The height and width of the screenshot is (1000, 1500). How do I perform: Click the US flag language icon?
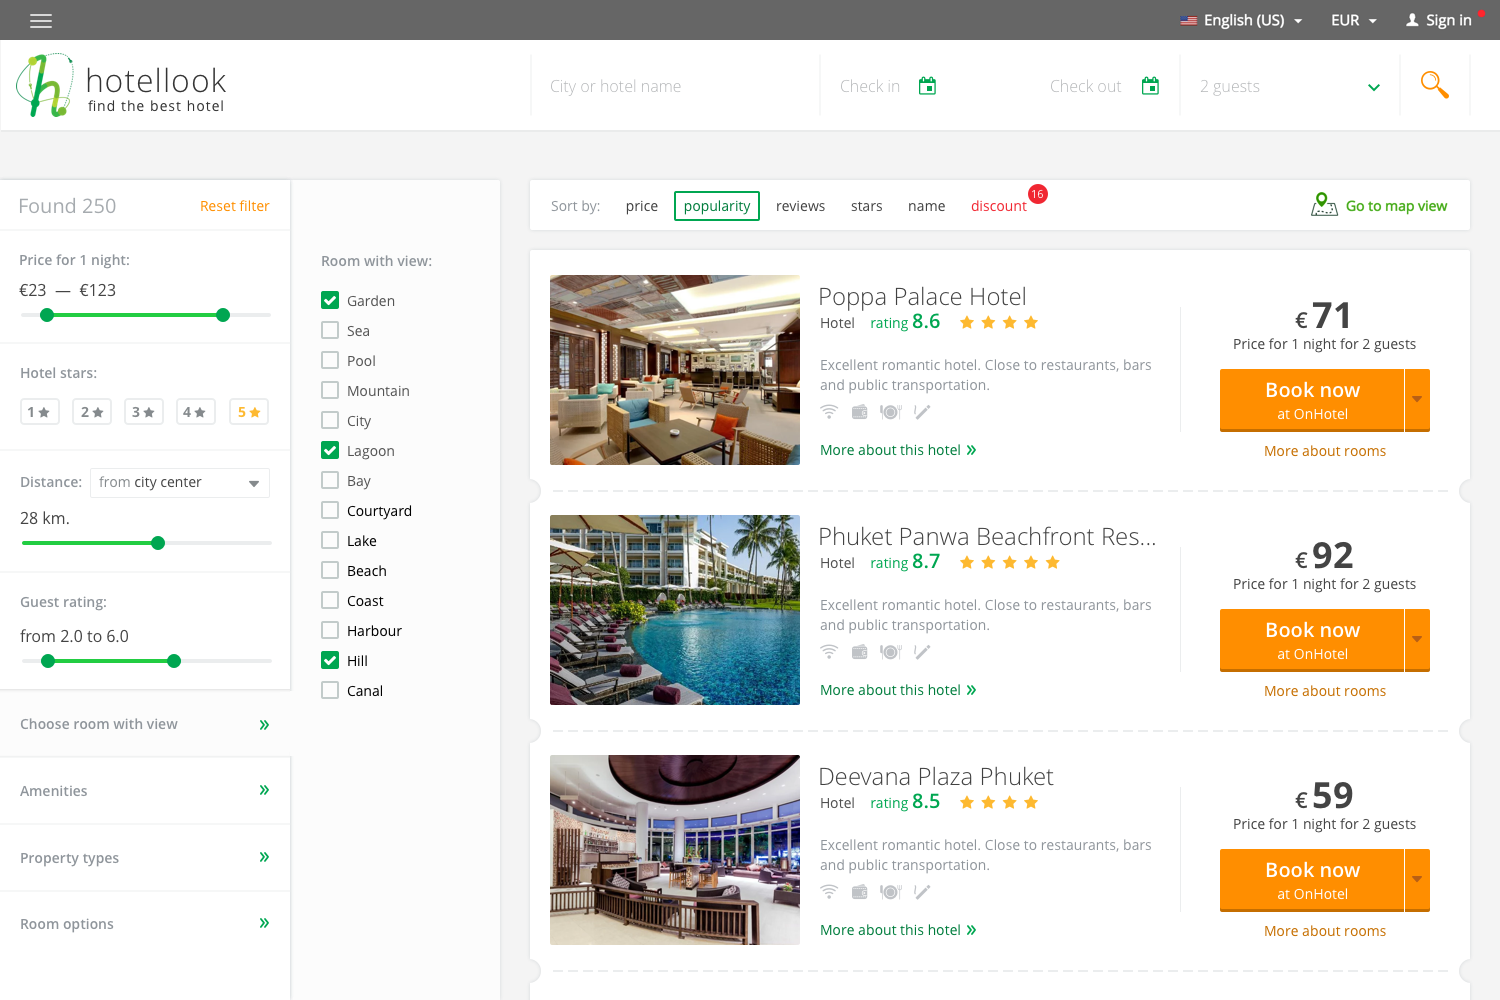pyautogui.click(x=1189, y=20)
